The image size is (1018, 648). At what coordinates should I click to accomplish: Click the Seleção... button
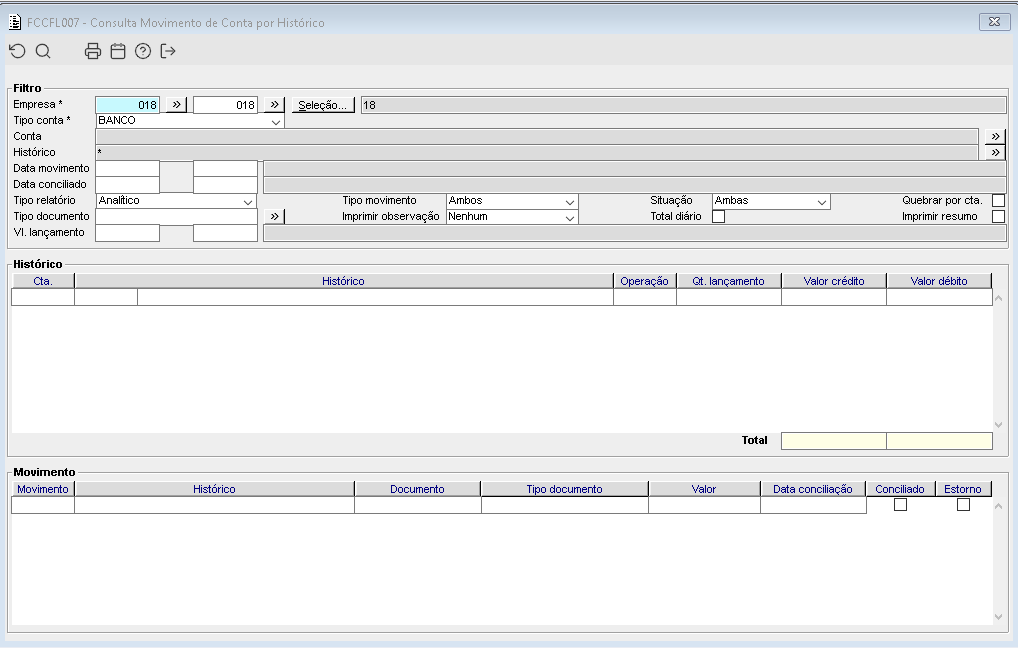click(323, 105)
